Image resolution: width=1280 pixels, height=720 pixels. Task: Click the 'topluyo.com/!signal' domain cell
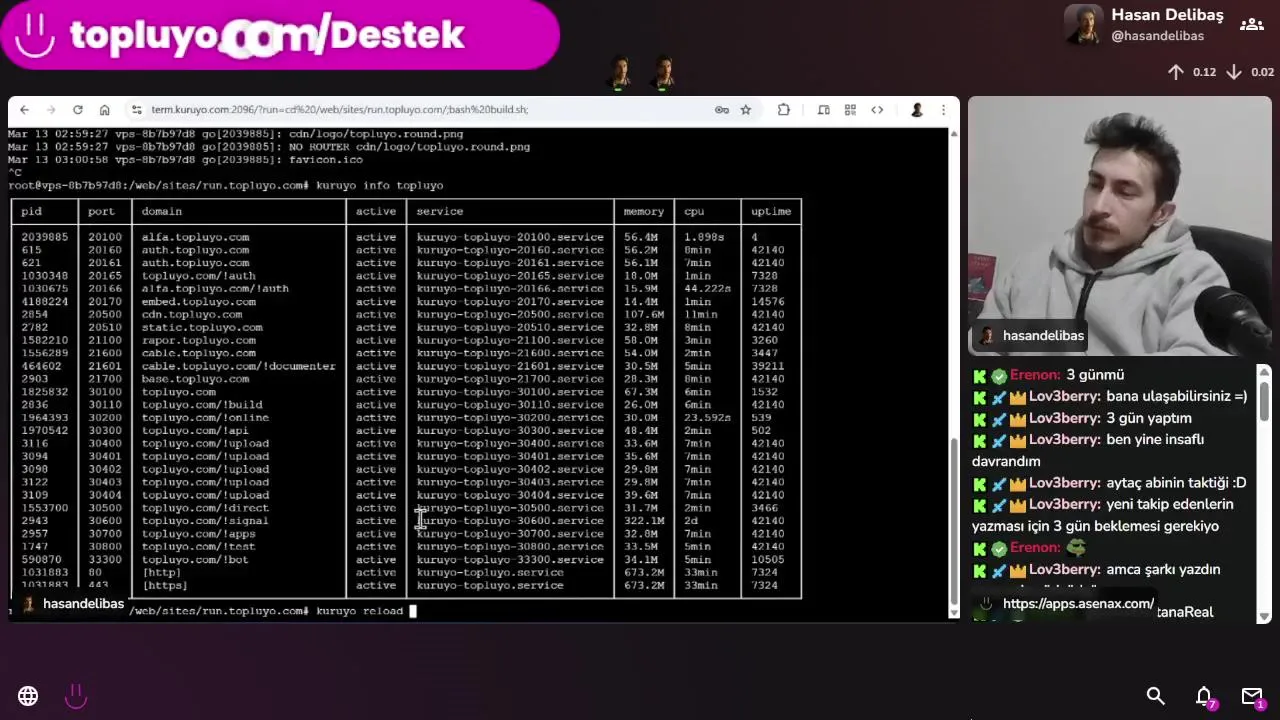[x=205, y=520]
